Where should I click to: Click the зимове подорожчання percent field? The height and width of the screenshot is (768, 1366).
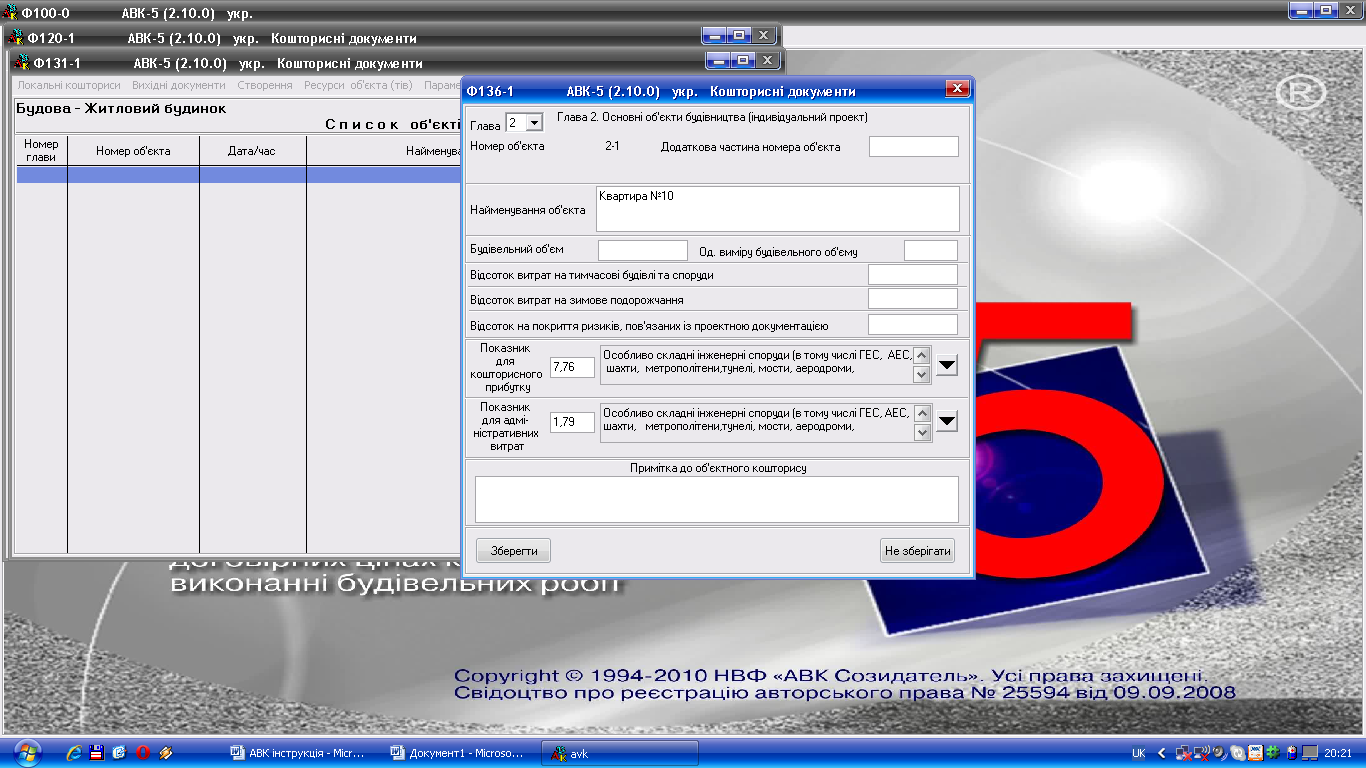click(x=913, y=299)
